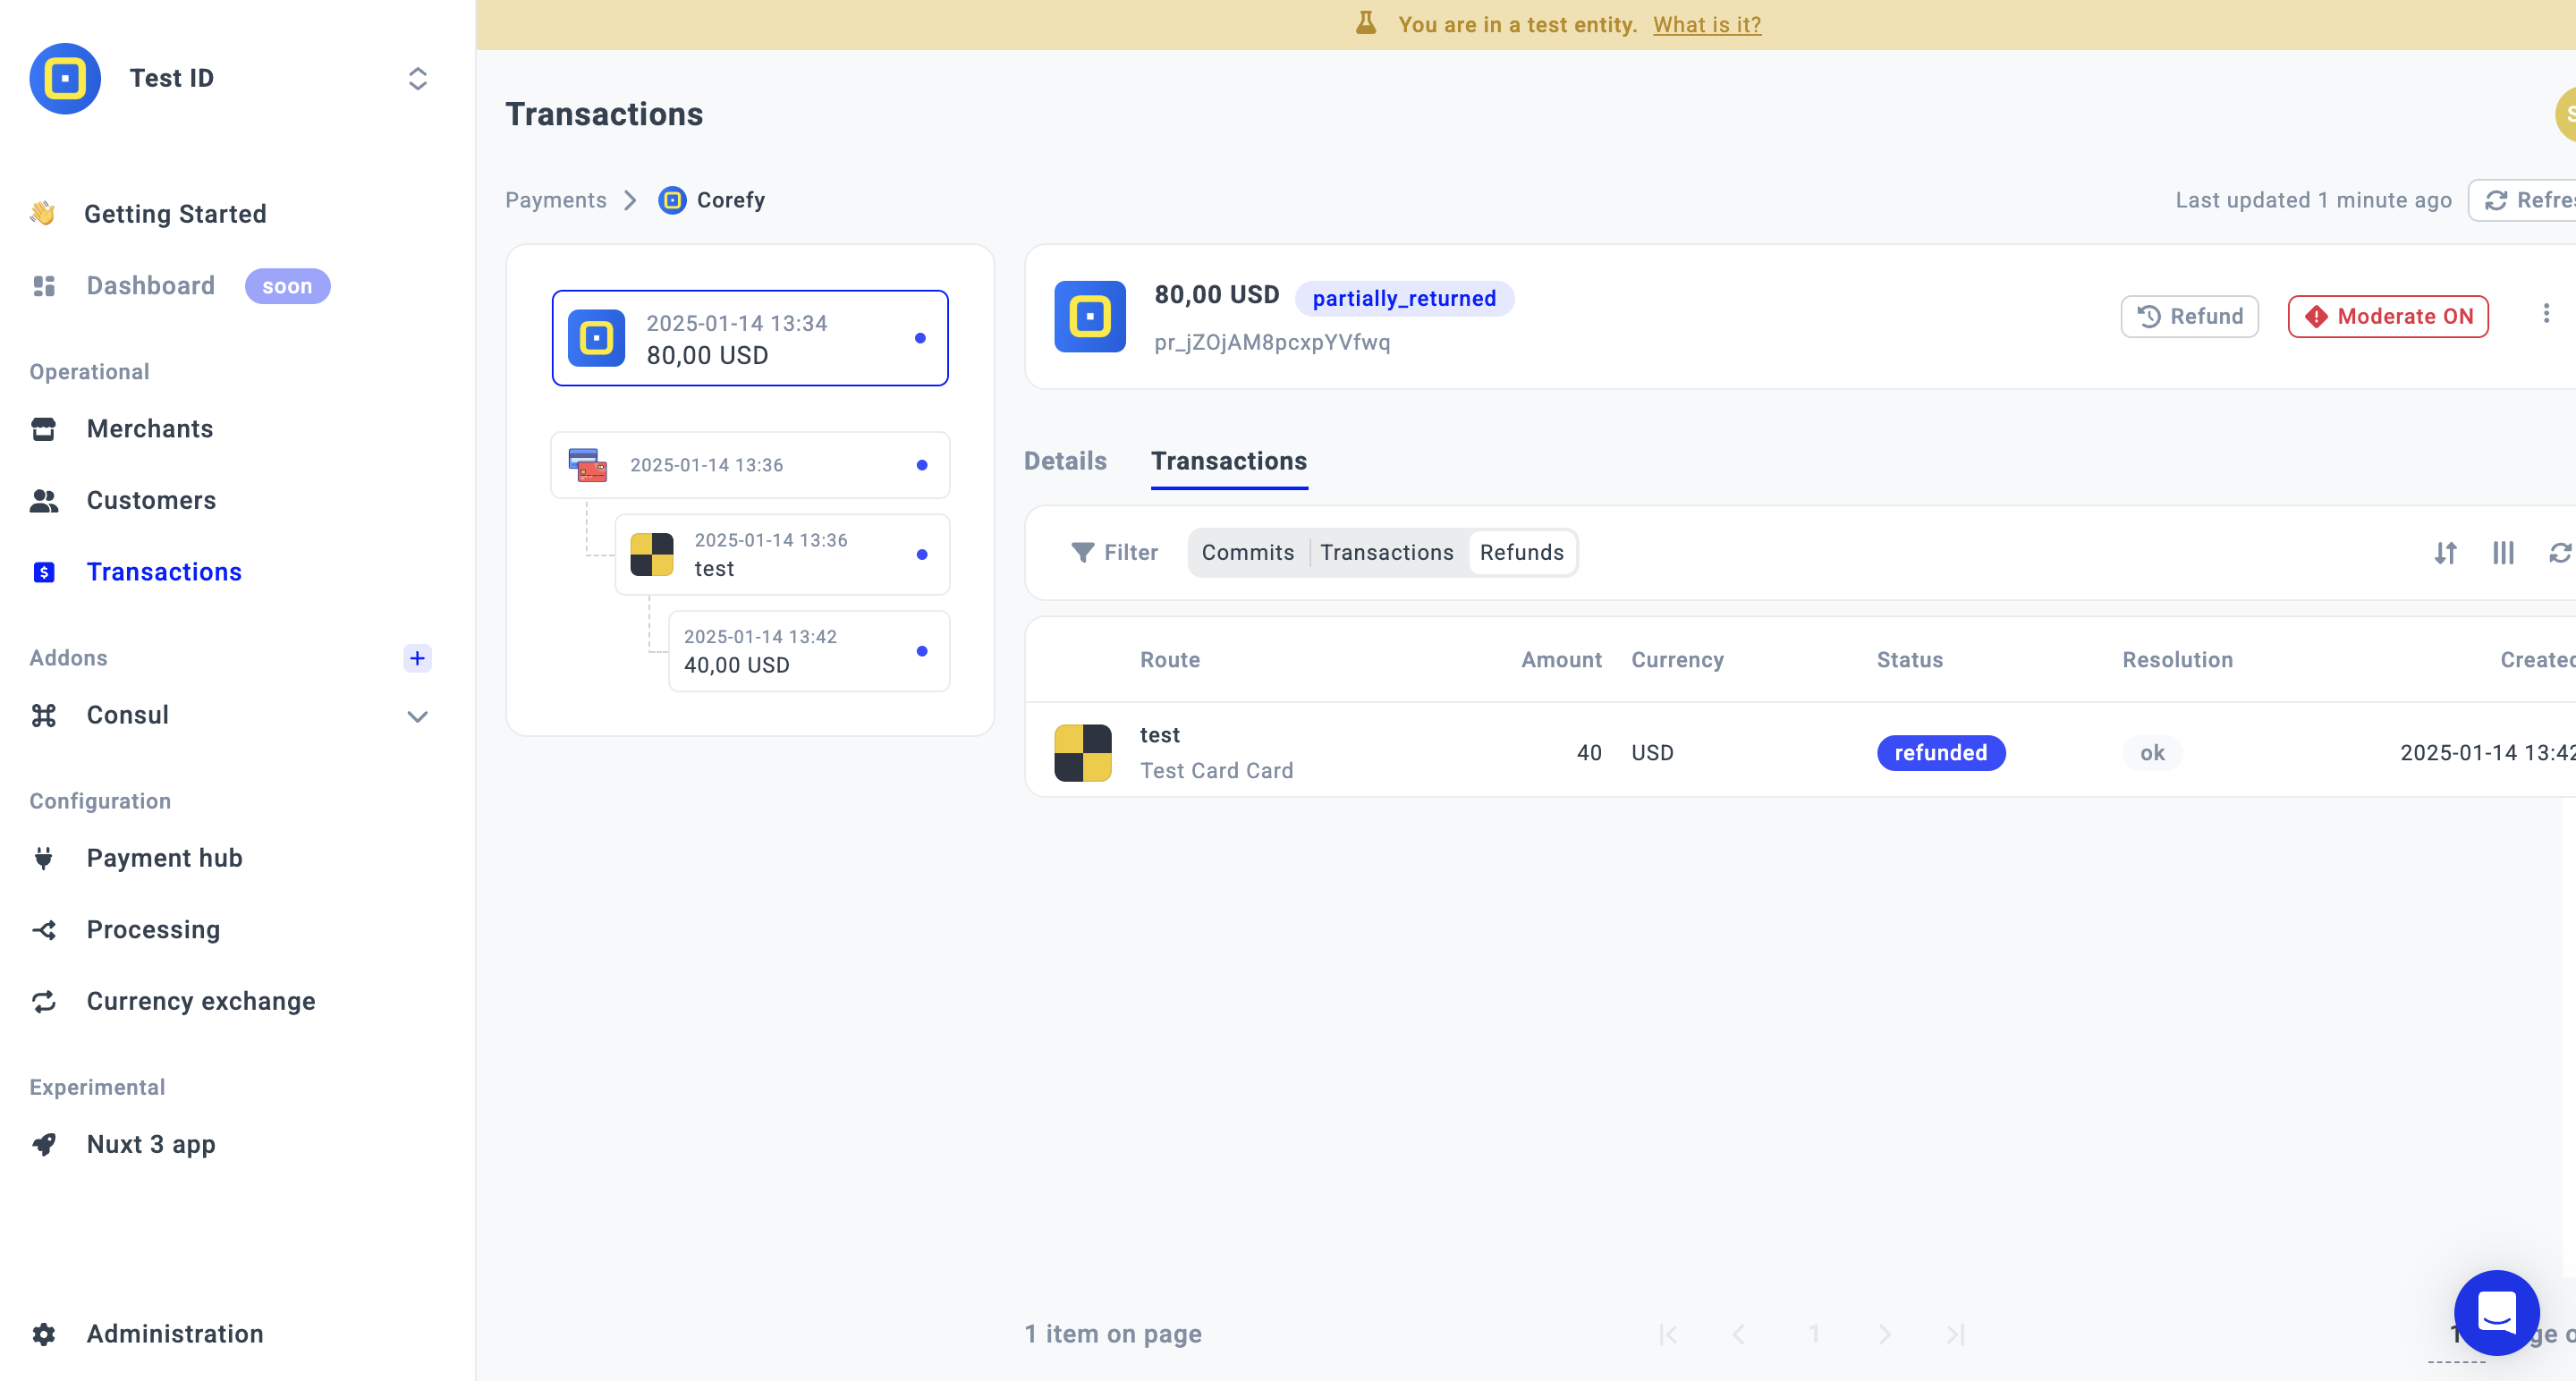The width and height of the screenshot is (2576, 1381).
Task: Expand the Consul addon chevron
Action: click(418, 716)
